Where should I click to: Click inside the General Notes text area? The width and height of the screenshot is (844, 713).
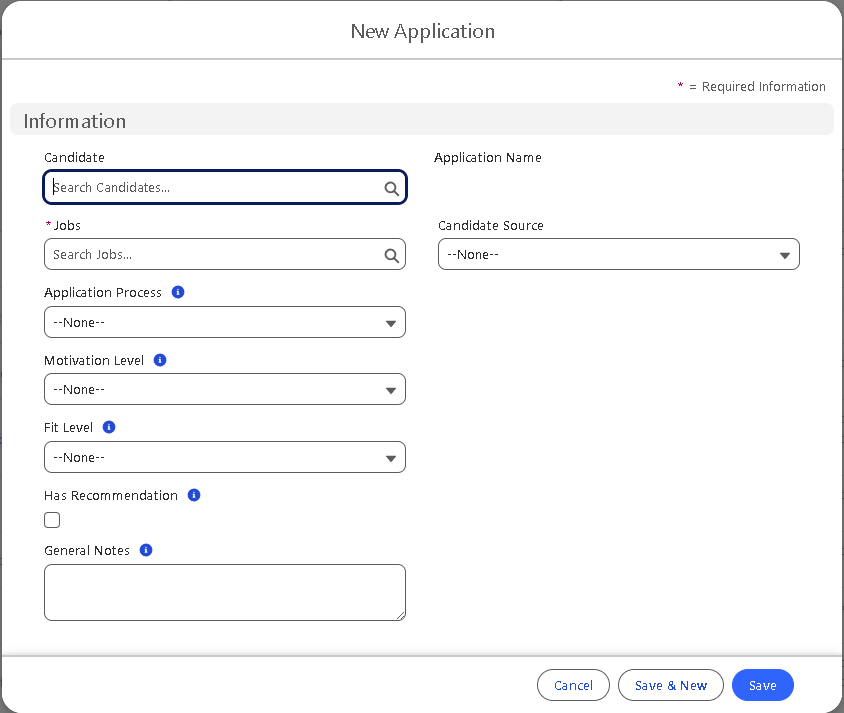click(x=224, y=592)
